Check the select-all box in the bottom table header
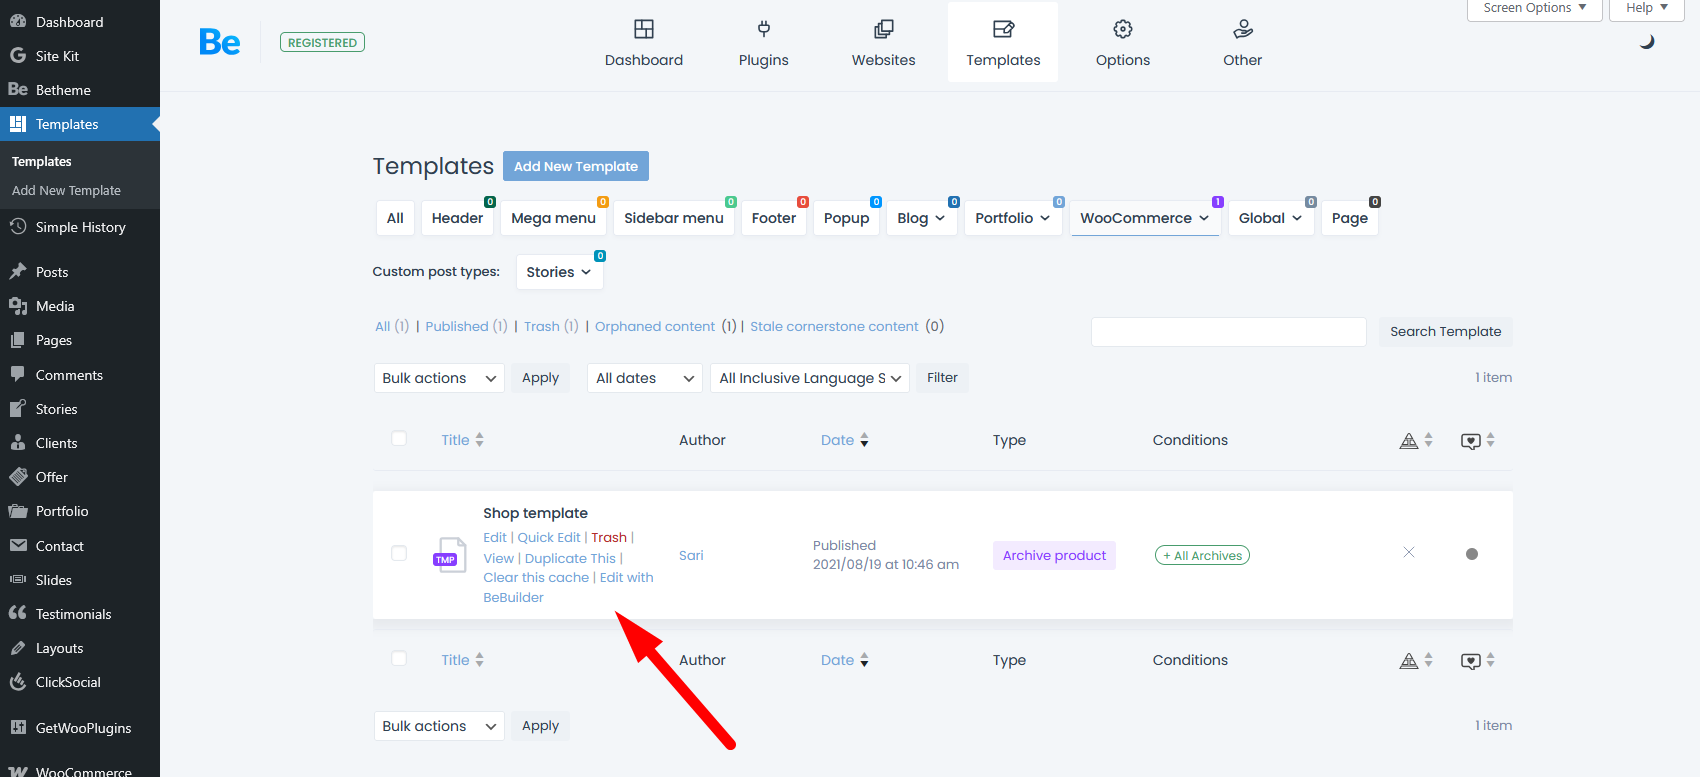1700x777 pixels. coord(399,658)
